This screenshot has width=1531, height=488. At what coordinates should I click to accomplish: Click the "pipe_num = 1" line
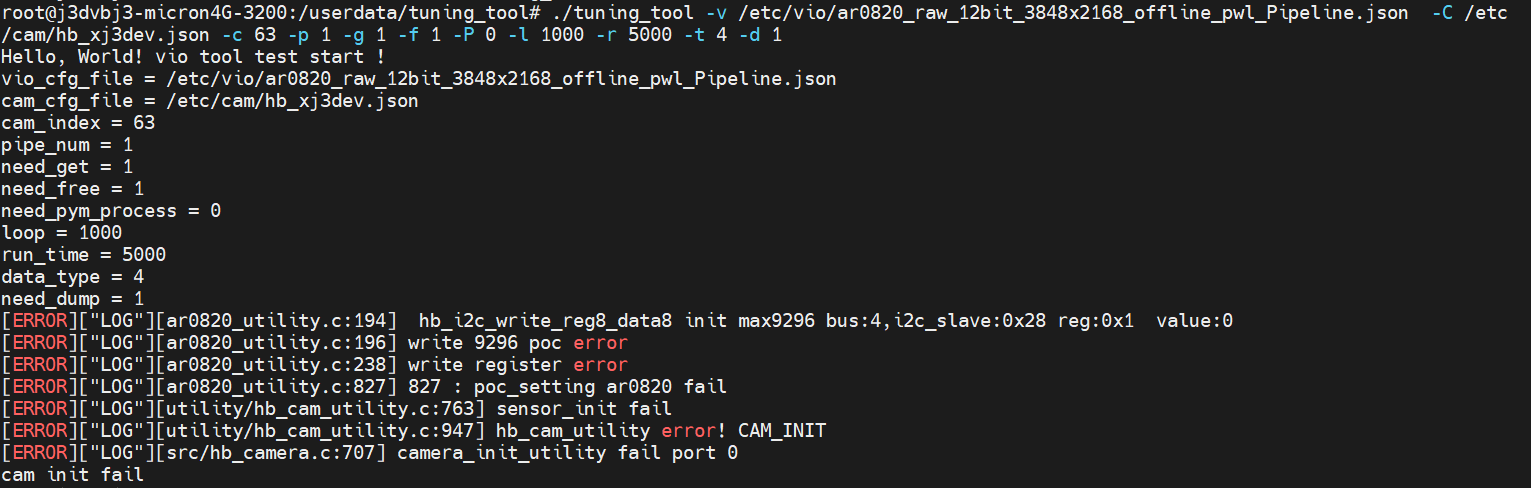pyautogui.click(x=67, y=145)
